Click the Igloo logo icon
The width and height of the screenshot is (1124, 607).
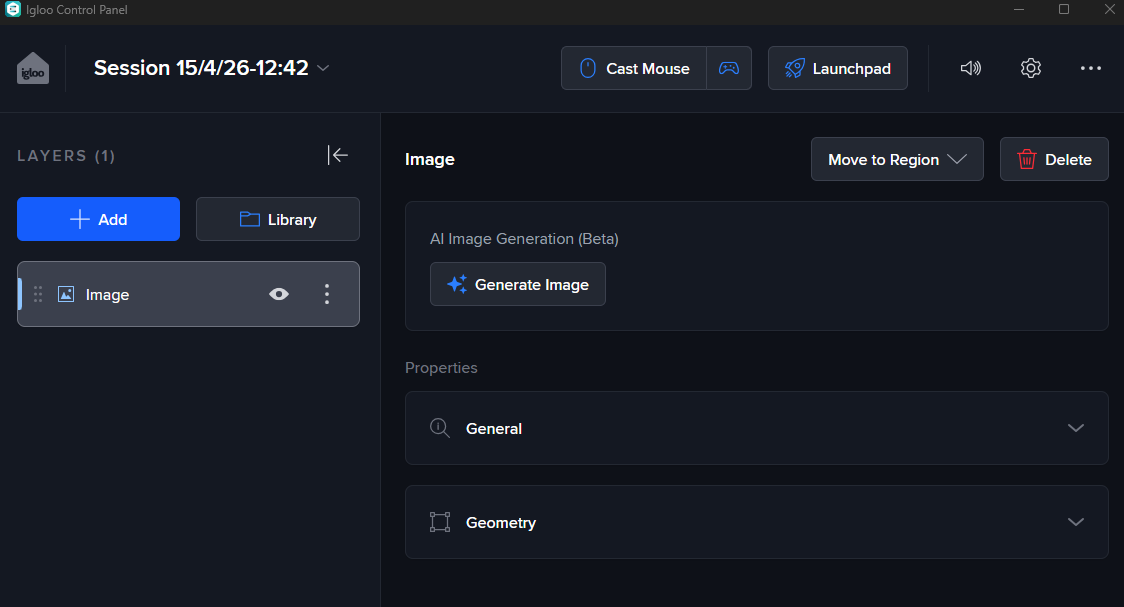[33, 68]
